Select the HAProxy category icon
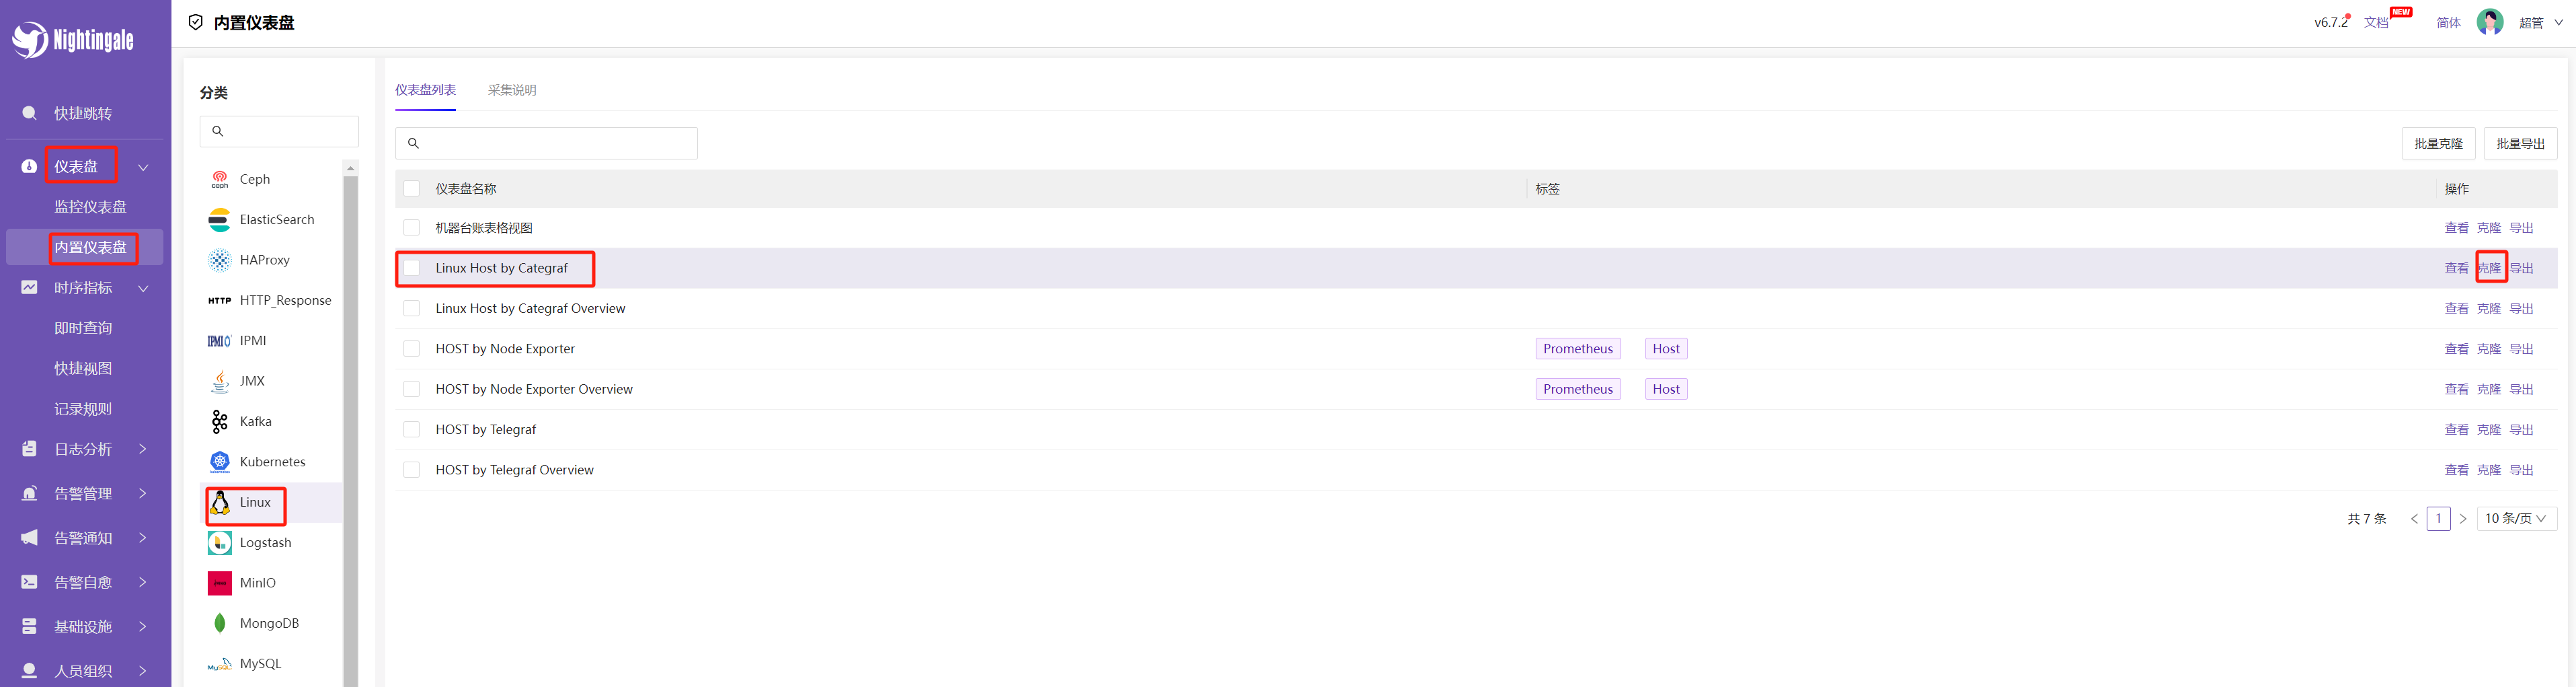The width and height of the screenshot is (2576, 687). [220, 260]
